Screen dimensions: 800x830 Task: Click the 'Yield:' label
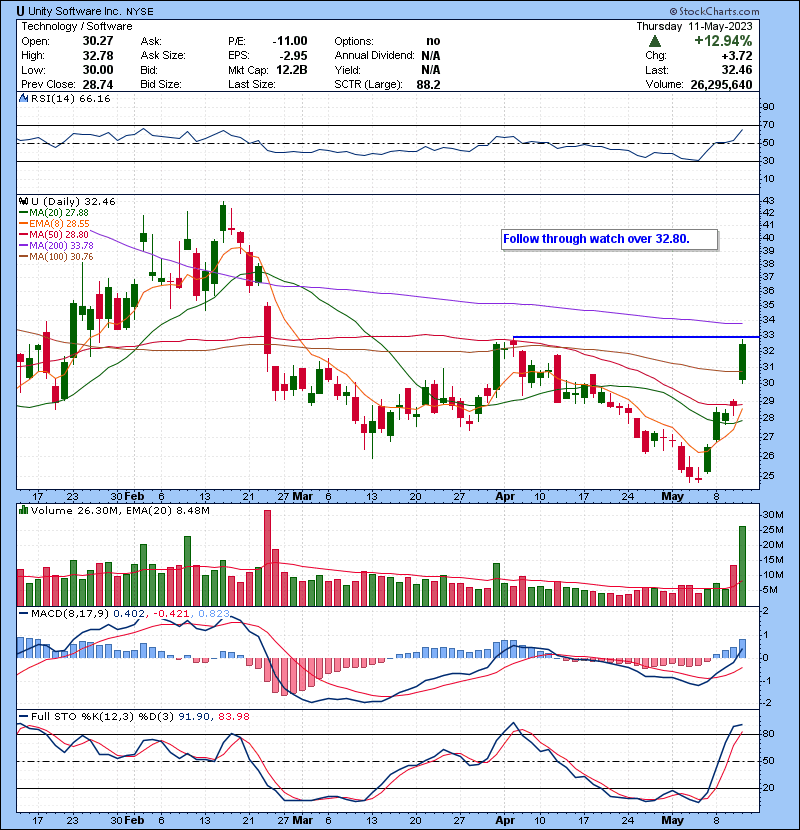pyautogui.click(x=347, y=70)
